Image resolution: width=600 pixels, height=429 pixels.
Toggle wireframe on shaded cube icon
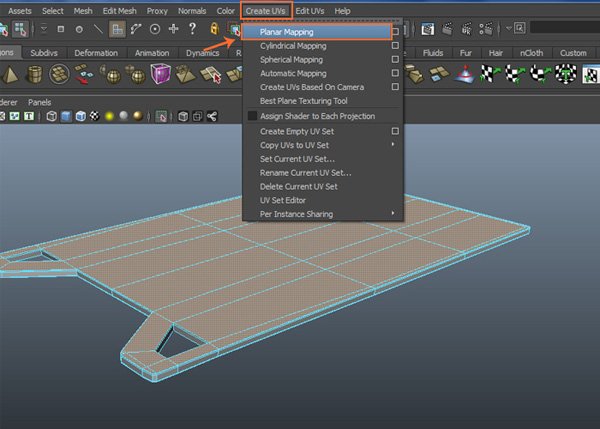[80, 116]
